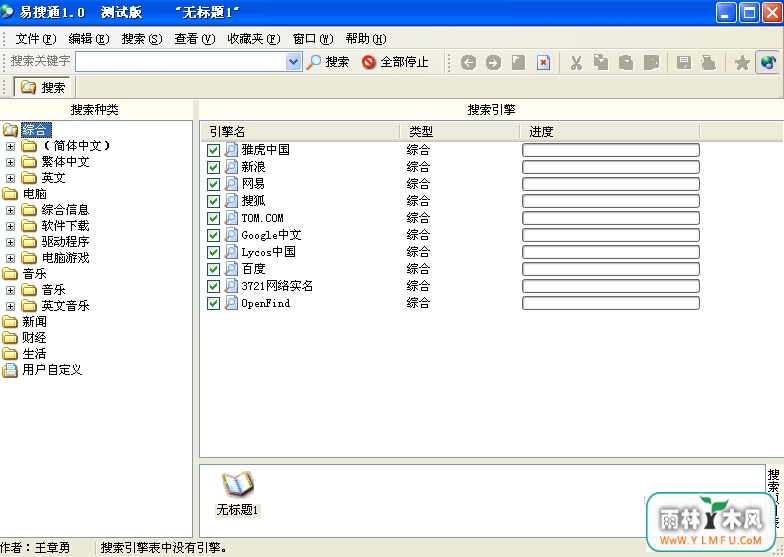This screenshot has height=557, width=784.
Task: Switch to the 搜索 tab
Action: [x=43, y=87]
